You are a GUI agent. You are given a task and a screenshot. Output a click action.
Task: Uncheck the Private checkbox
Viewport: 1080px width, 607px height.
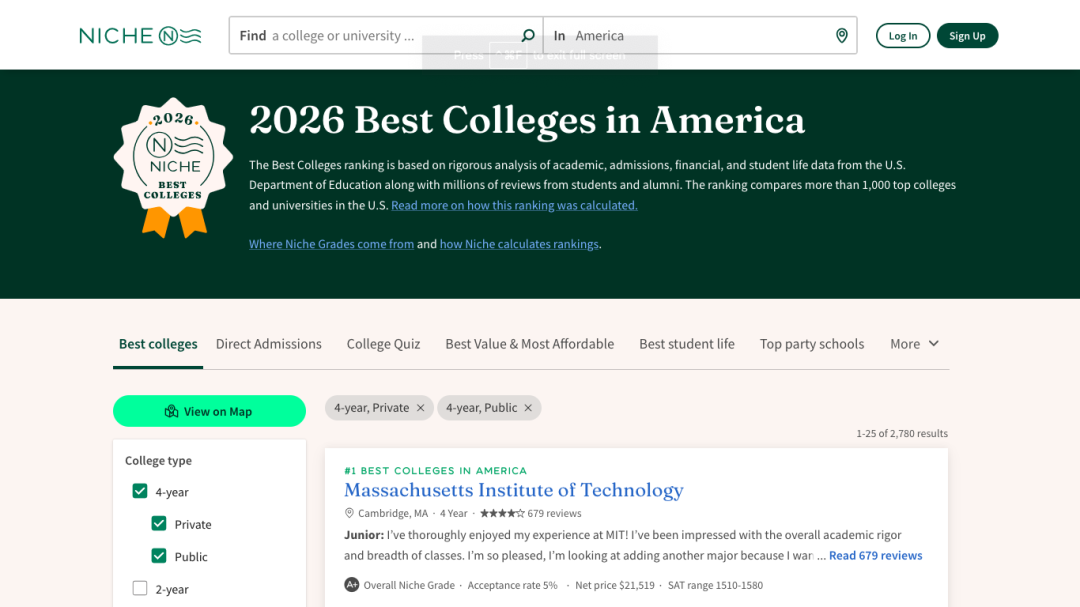[x=159, y=524]
